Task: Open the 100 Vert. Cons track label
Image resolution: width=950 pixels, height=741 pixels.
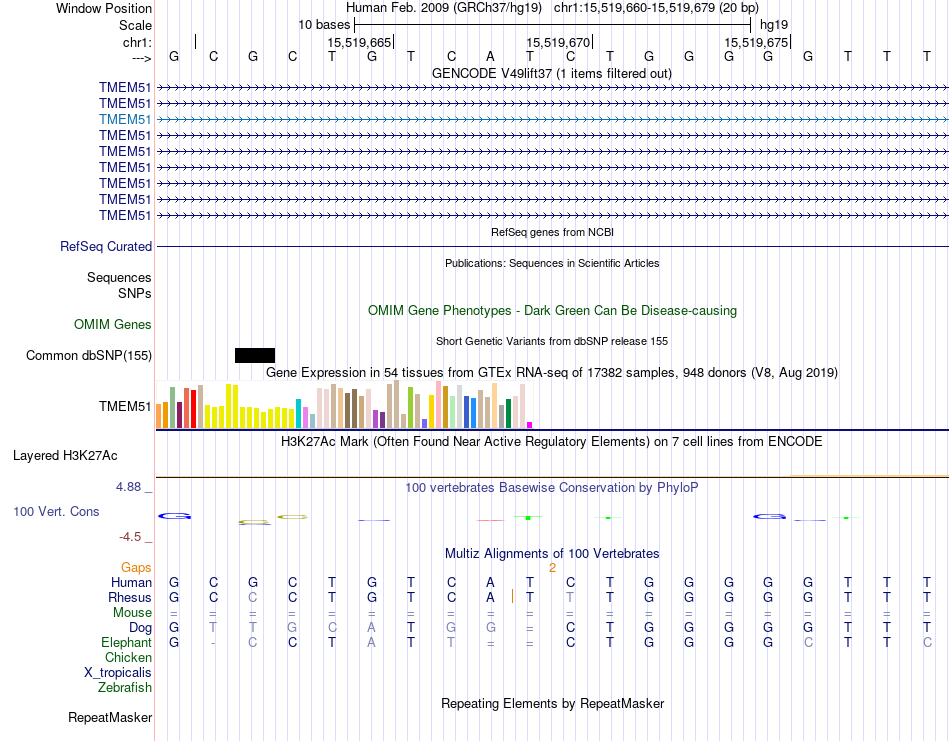Action: click(56, 511)
